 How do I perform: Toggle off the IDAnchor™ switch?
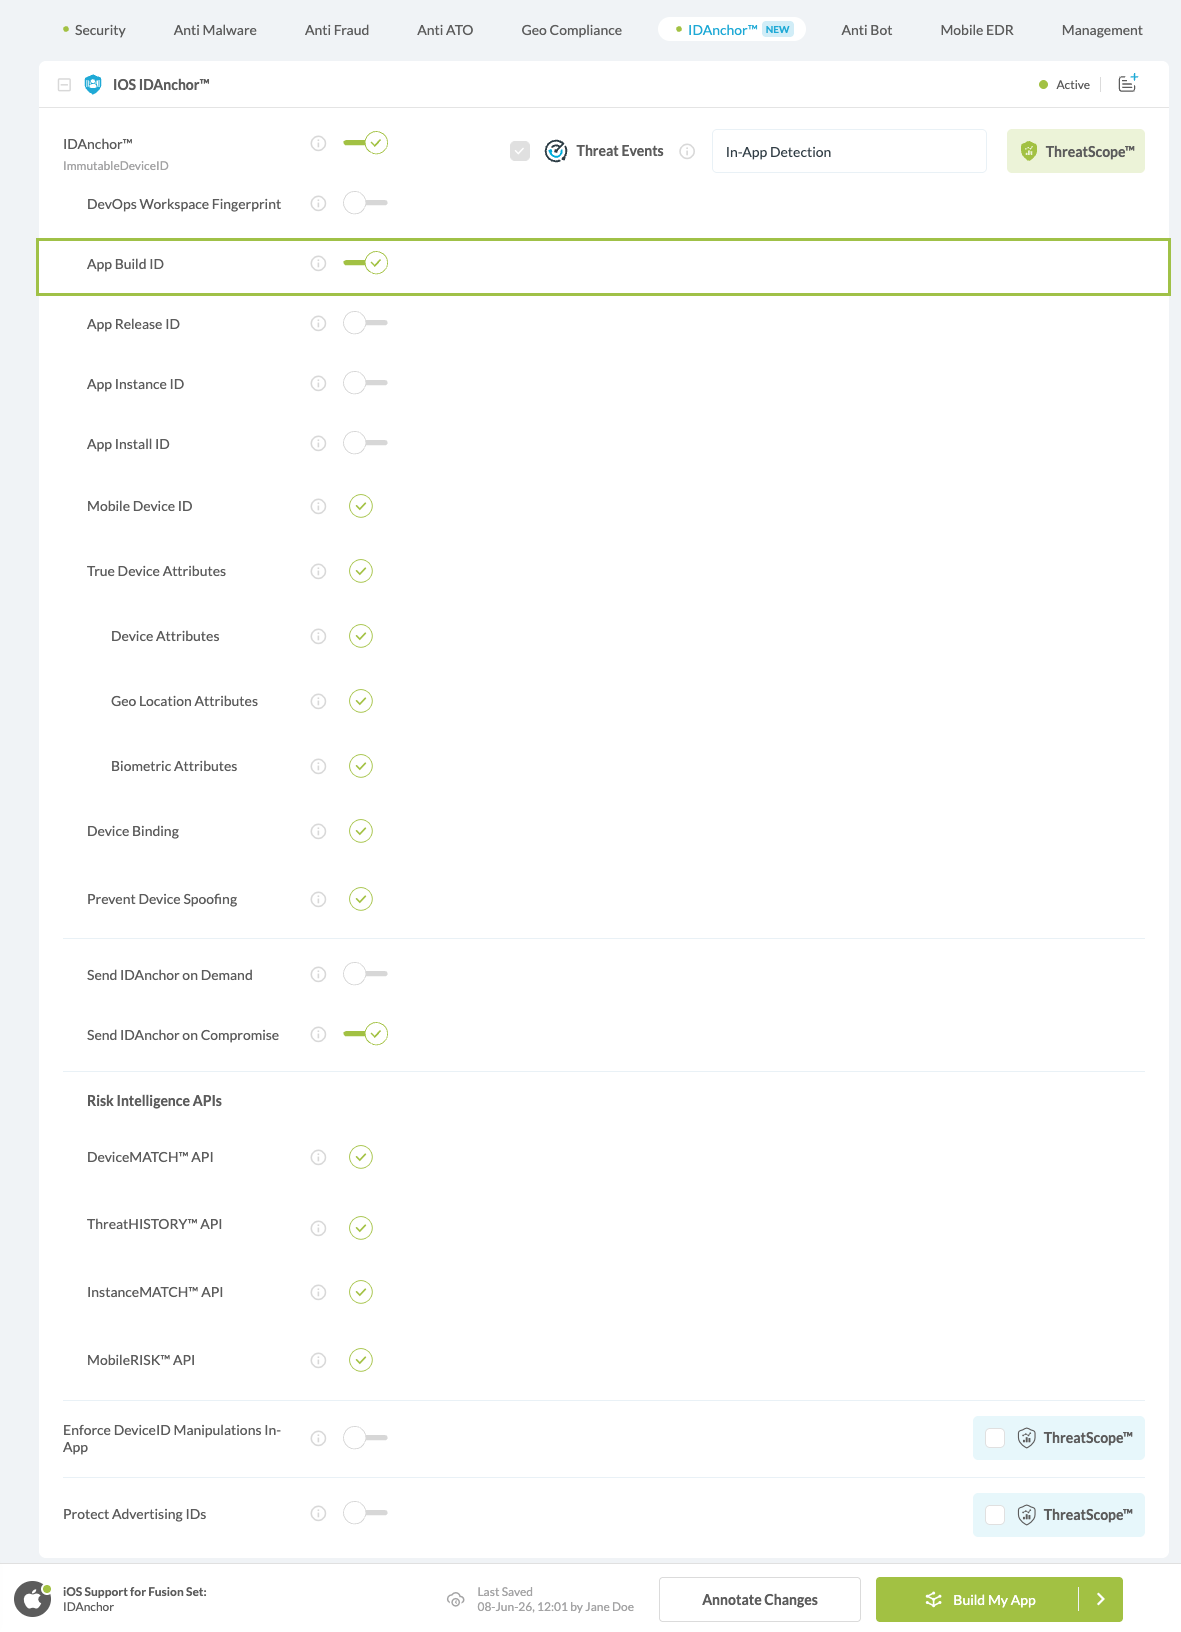pos(365,143)
